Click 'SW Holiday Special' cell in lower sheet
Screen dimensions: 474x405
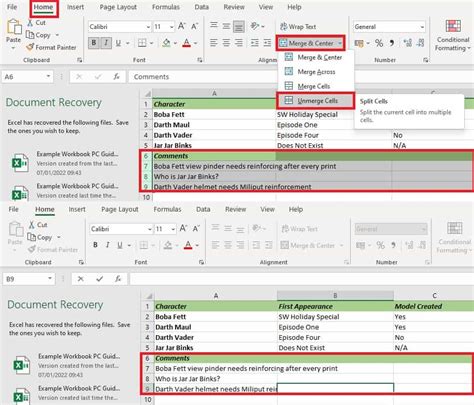[335, 317]
